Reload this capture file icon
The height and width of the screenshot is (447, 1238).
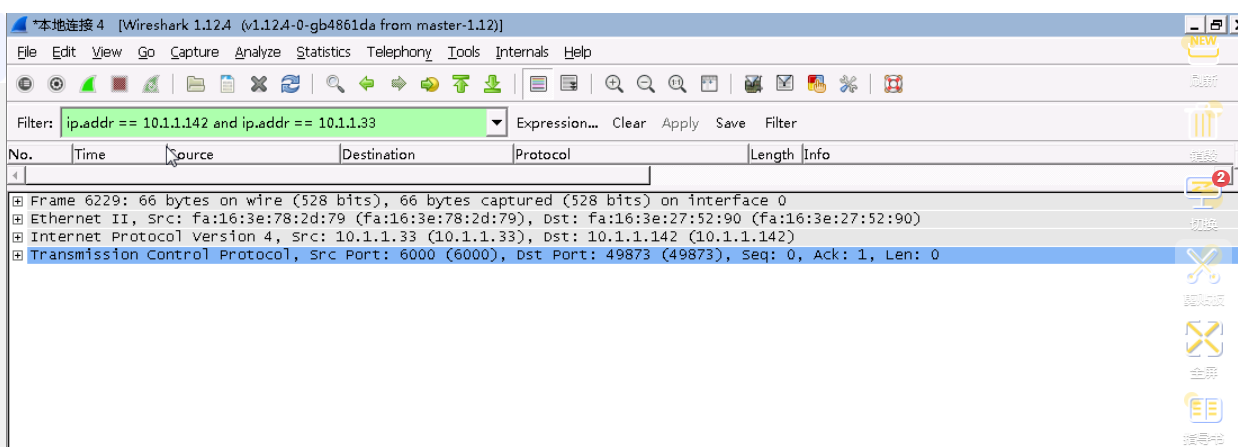click(x=290, y=85)
